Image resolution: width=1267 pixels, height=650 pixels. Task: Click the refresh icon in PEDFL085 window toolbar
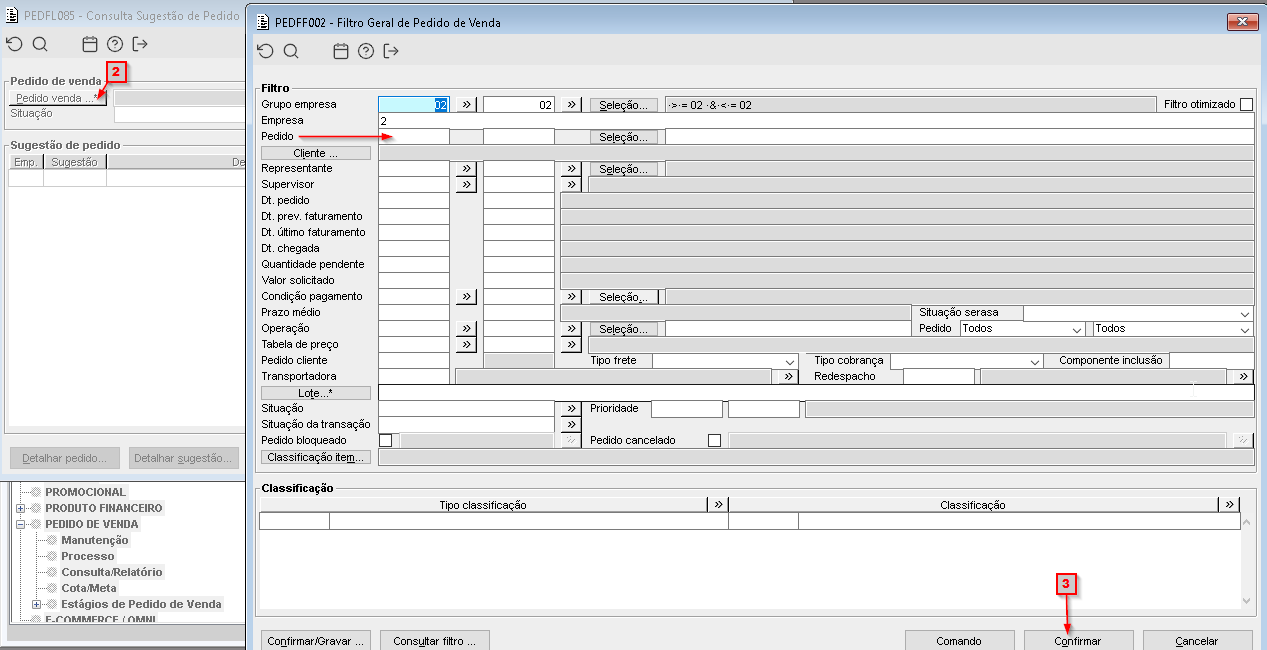click(14, 44)
